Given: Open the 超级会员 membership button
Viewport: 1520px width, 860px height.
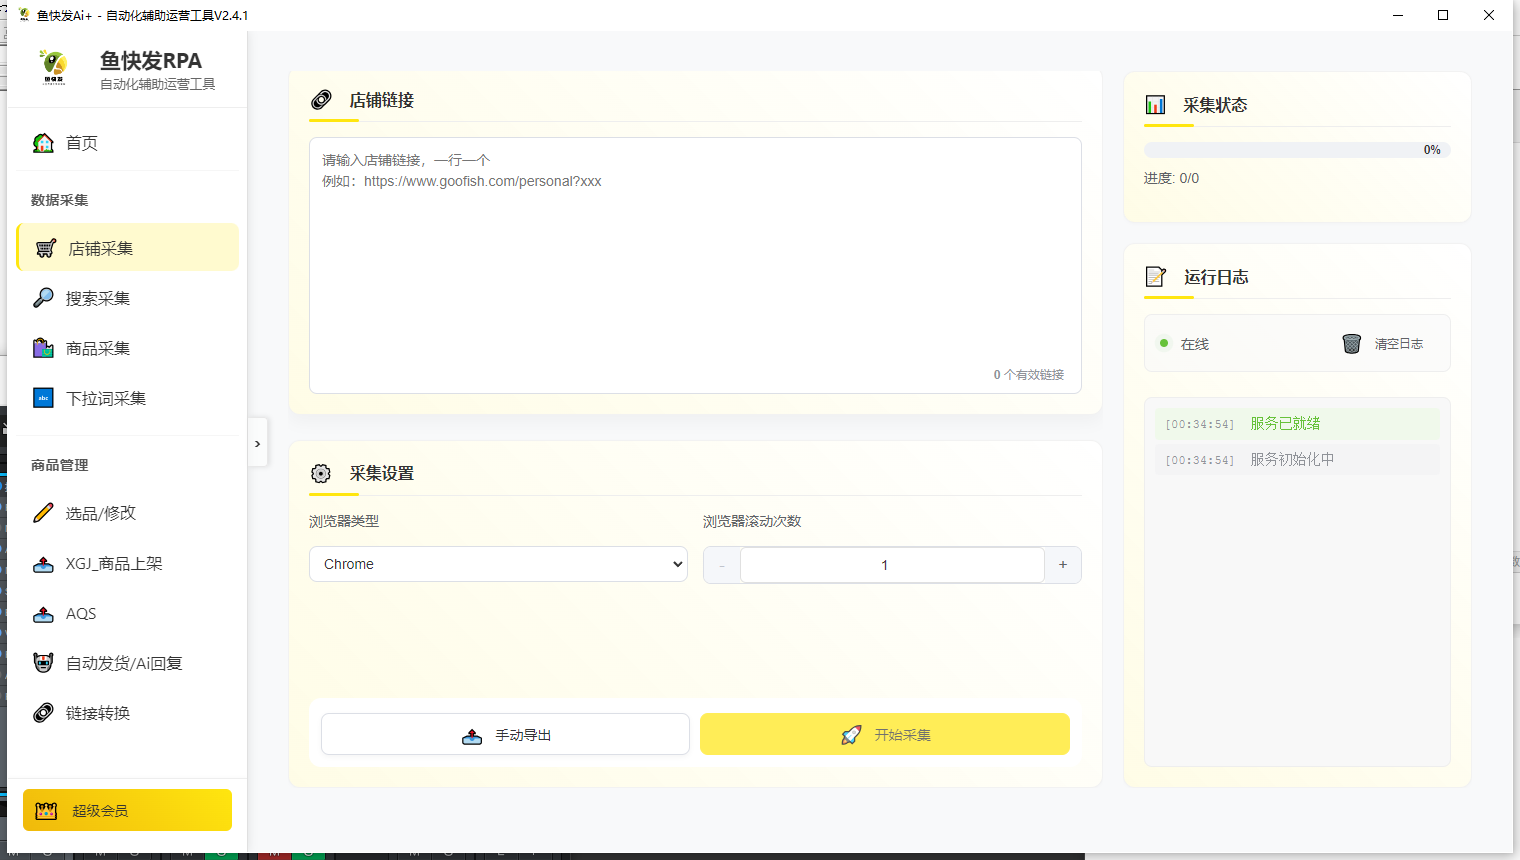Looking at the screenshot, I should point(127,810).
